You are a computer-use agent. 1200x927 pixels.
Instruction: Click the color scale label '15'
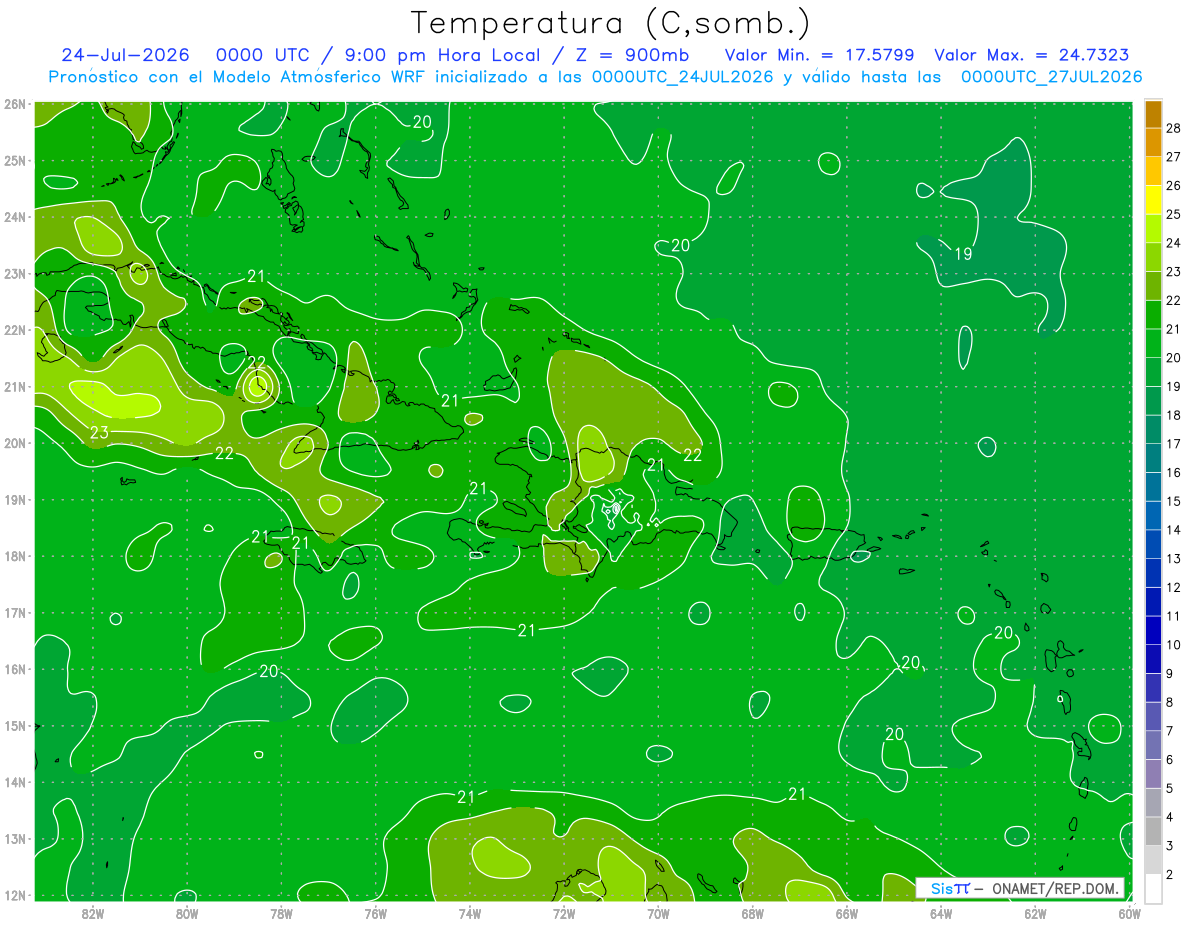(1173, 501)
